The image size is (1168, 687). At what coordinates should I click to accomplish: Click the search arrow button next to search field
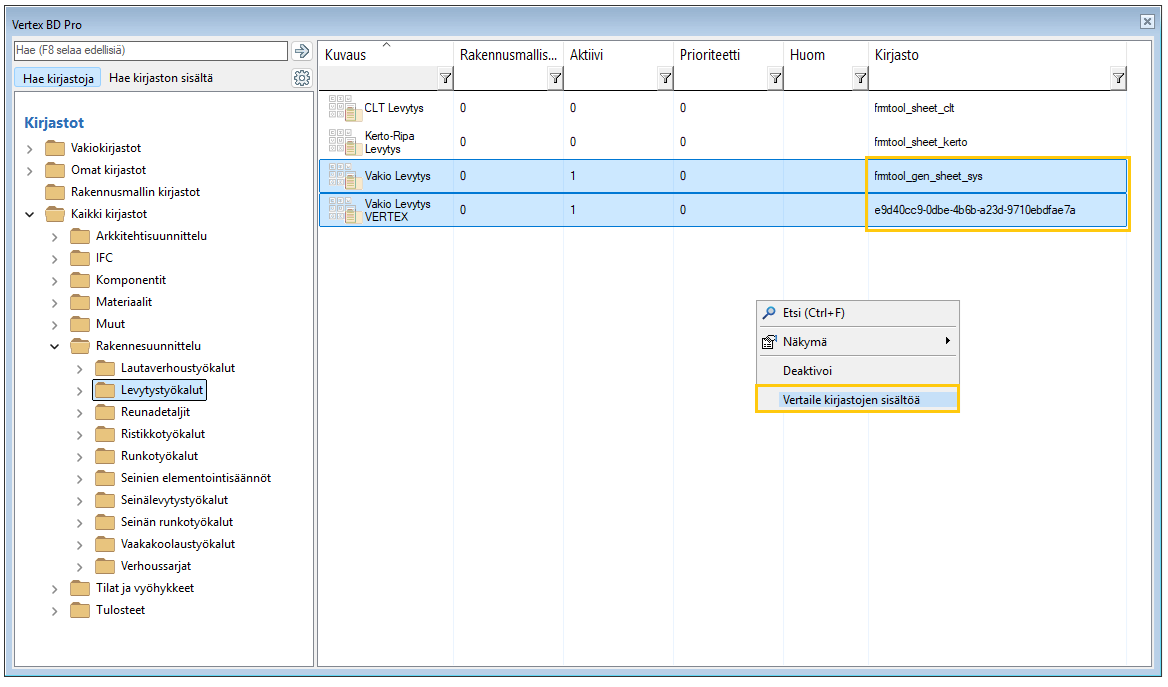click(302, 51)
